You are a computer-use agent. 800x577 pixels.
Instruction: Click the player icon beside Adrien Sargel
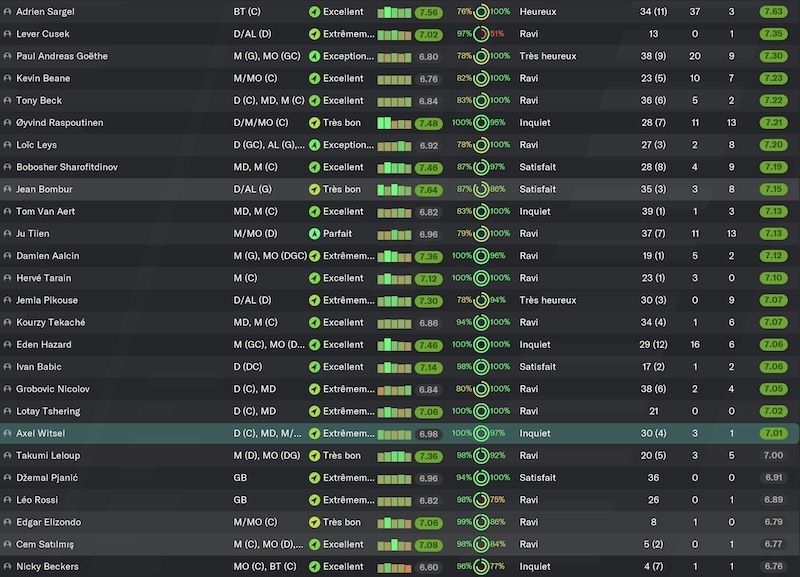(7, 12)
